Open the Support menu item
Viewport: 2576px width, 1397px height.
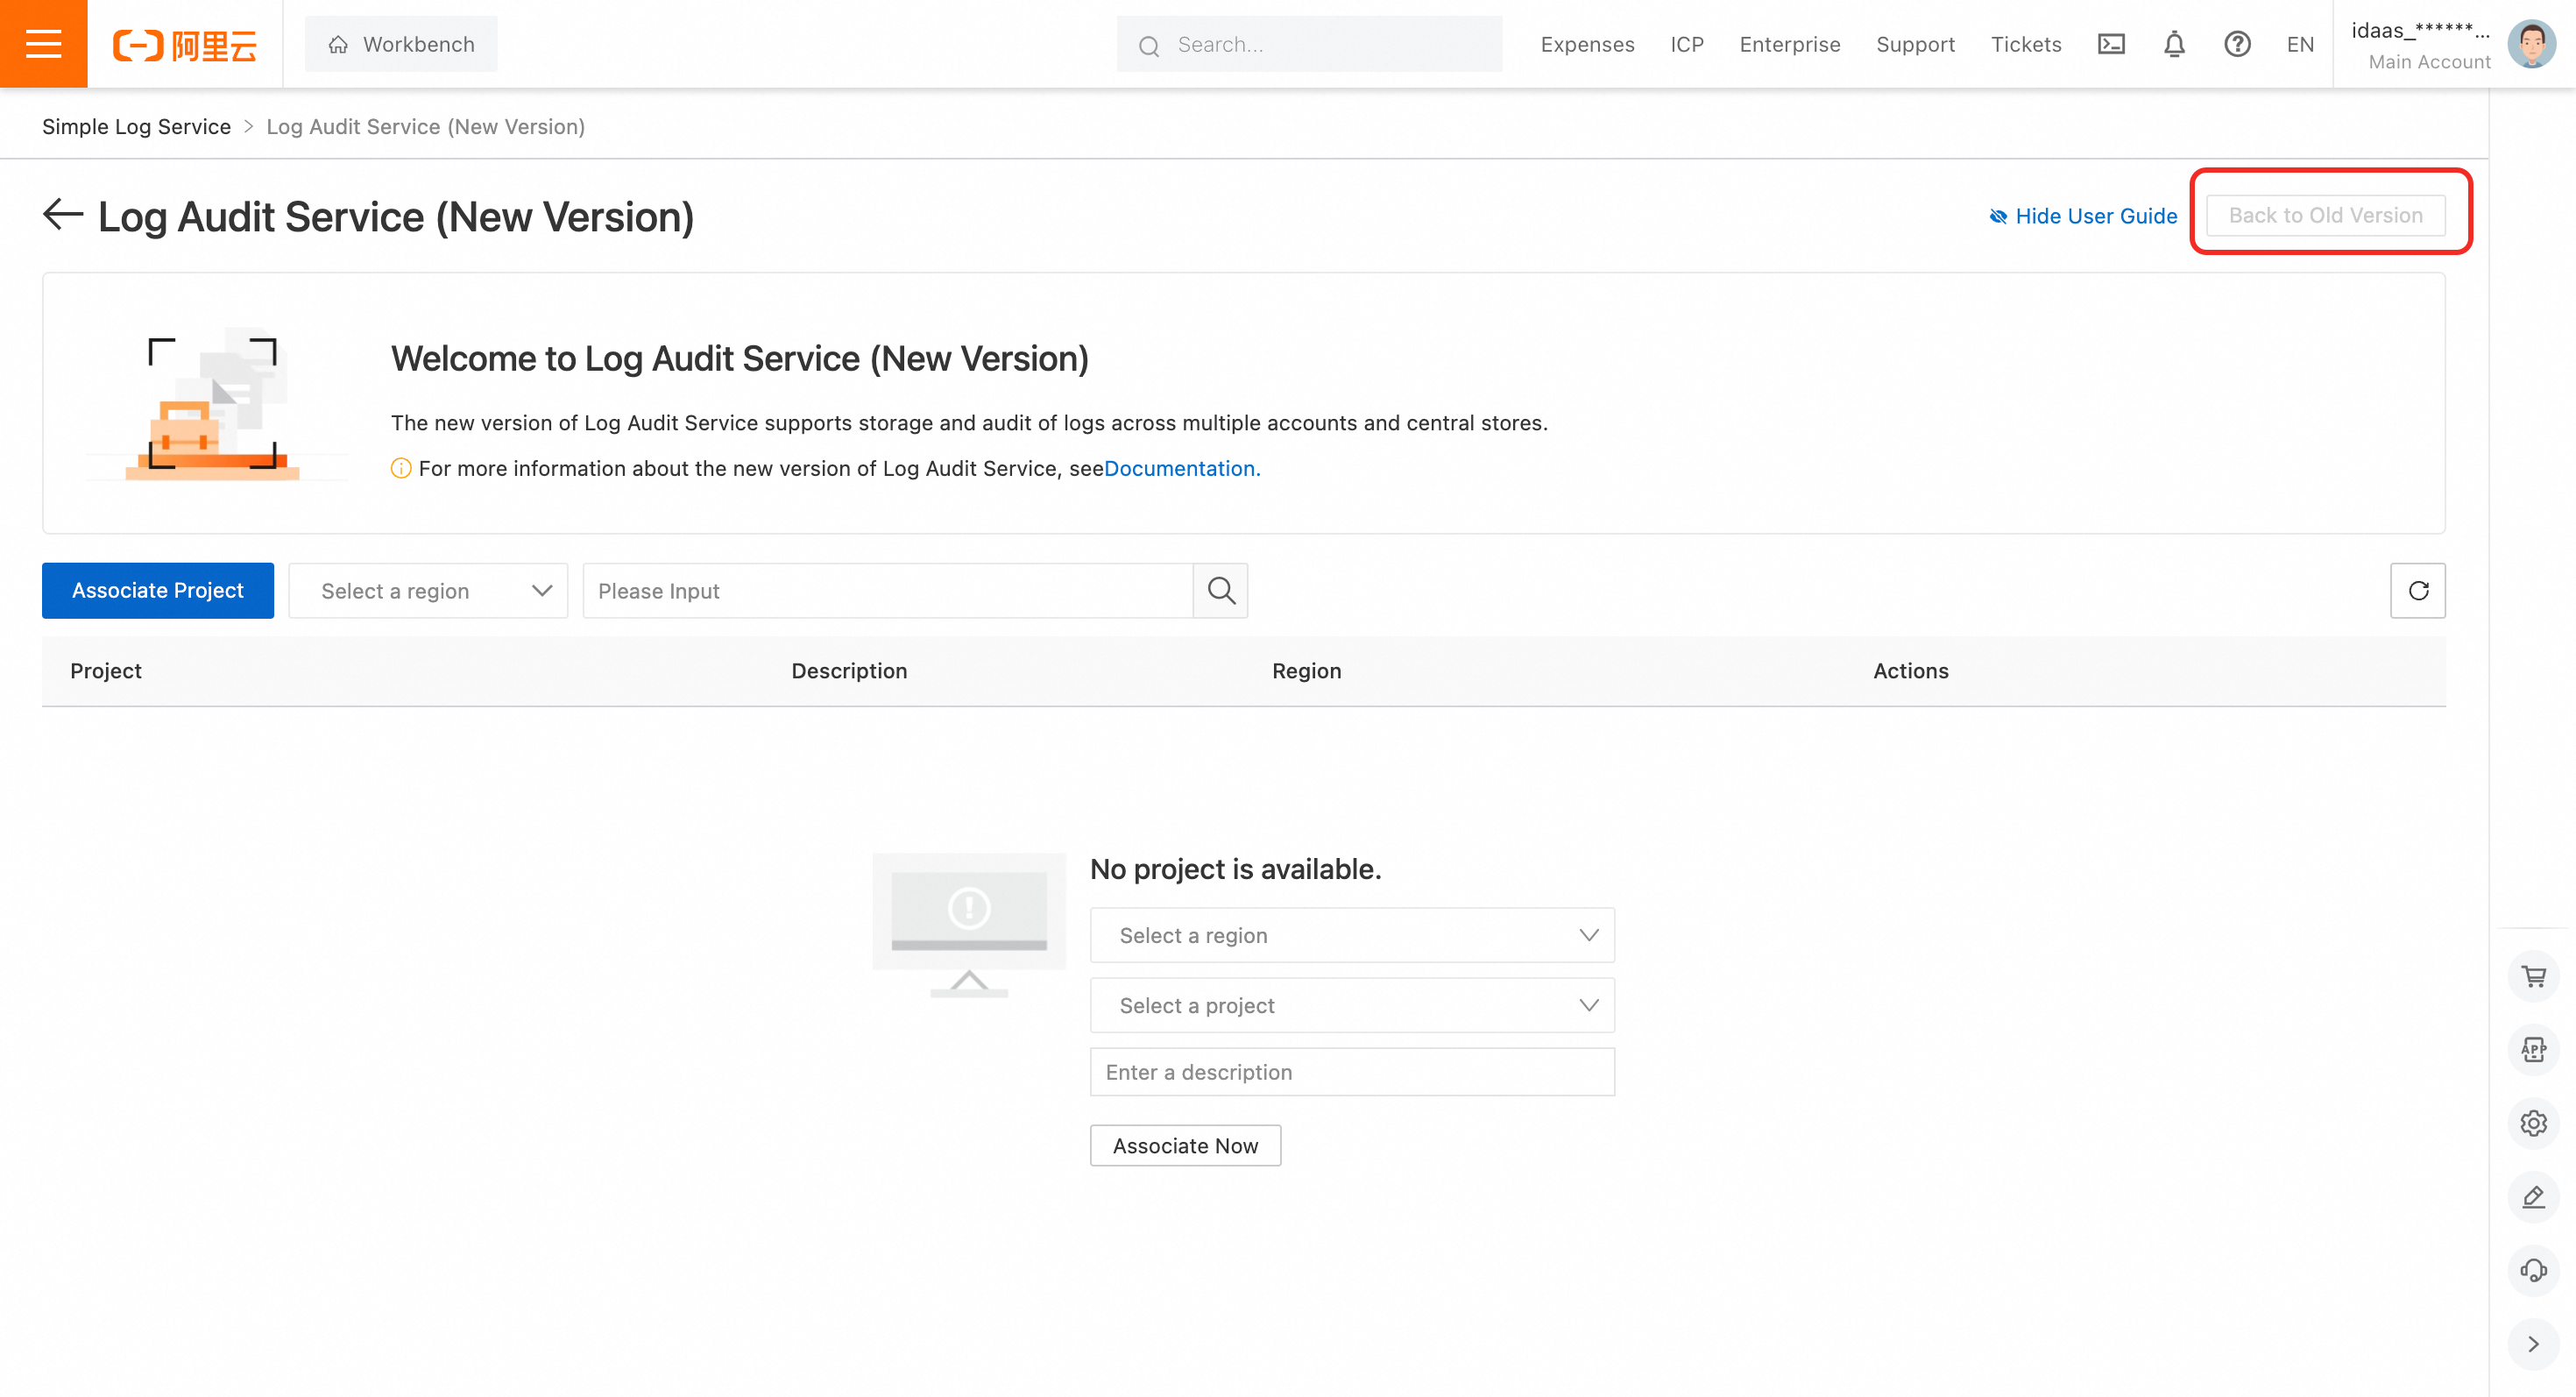tap(1915, 44)
